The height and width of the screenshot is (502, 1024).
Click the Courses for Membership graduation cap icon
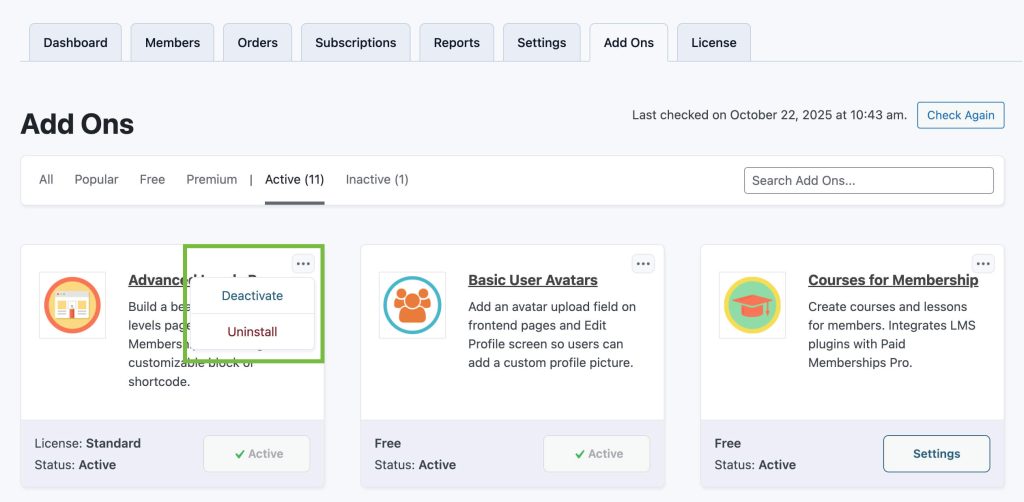752,305
